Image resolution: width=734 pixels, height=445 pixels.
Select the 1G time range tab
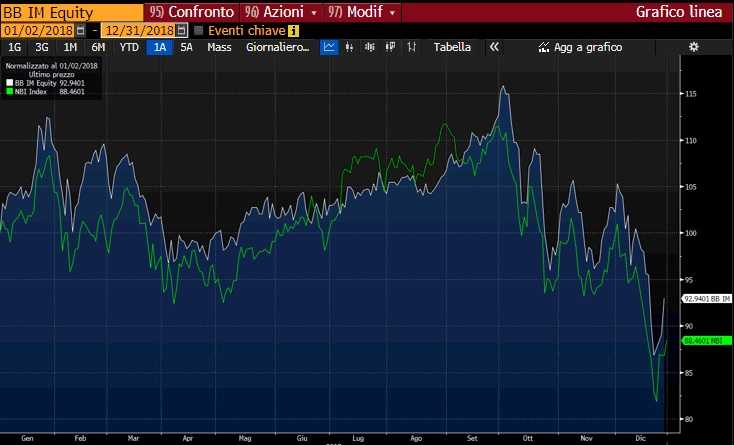pos(15,47)
